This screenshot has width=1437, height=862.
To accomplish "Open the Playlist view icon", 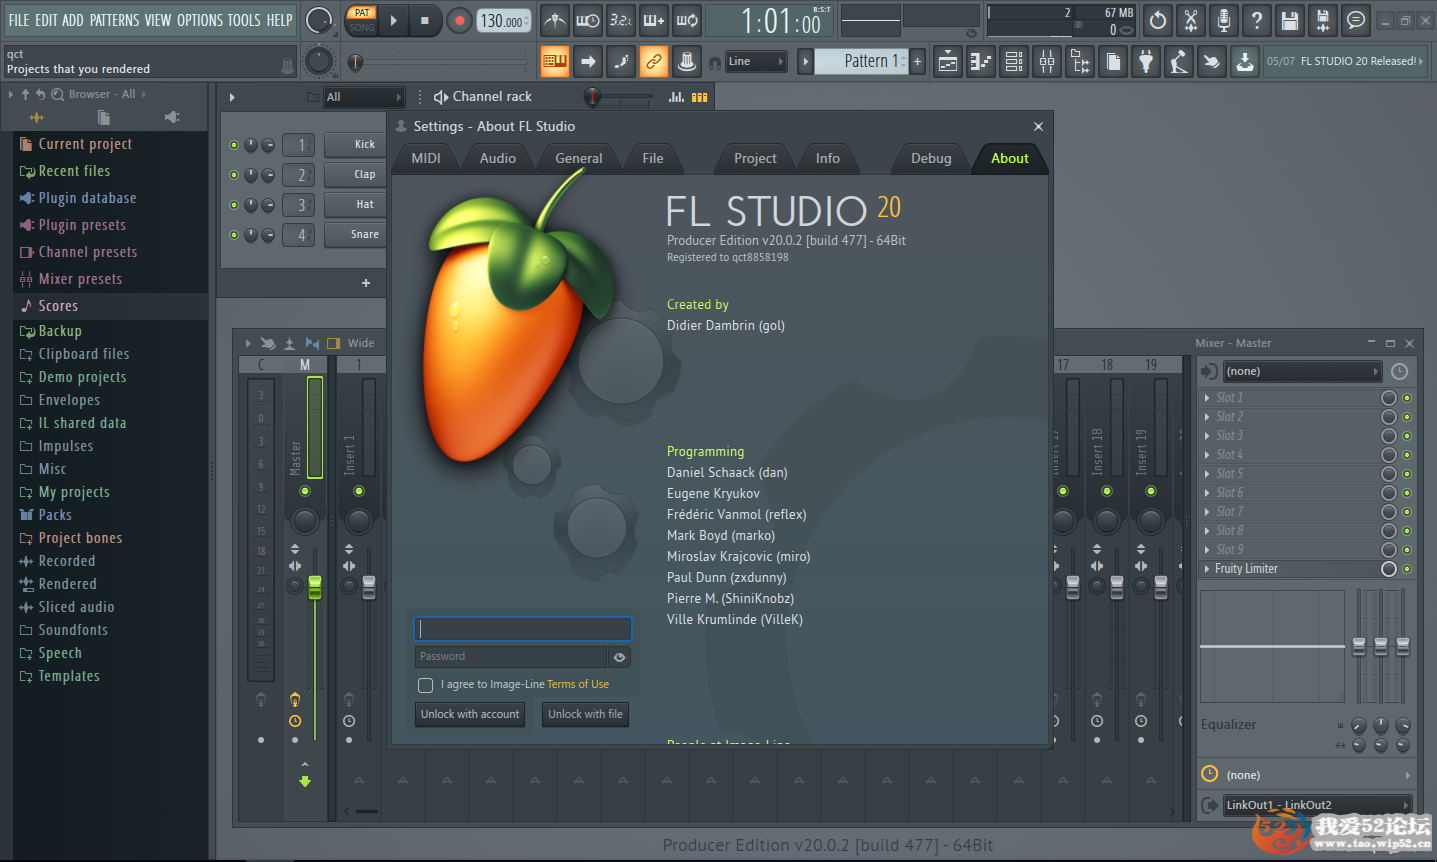I will click(x=948, y=62).
